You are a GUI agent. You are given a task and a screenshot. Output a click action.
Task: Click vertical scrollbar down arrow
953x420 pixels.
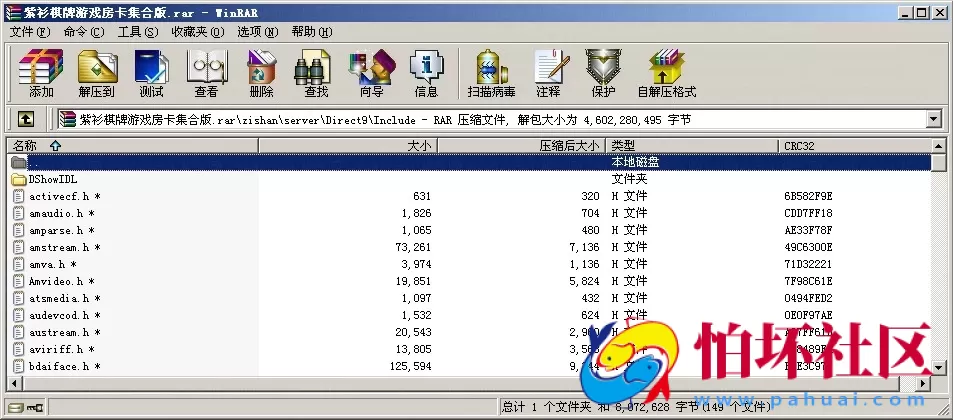pos(939,367)
